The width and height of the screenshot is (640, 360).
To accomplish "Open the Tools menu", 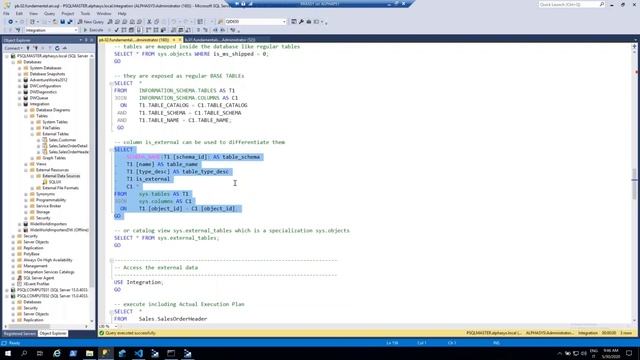I will [x=85, y=13].
